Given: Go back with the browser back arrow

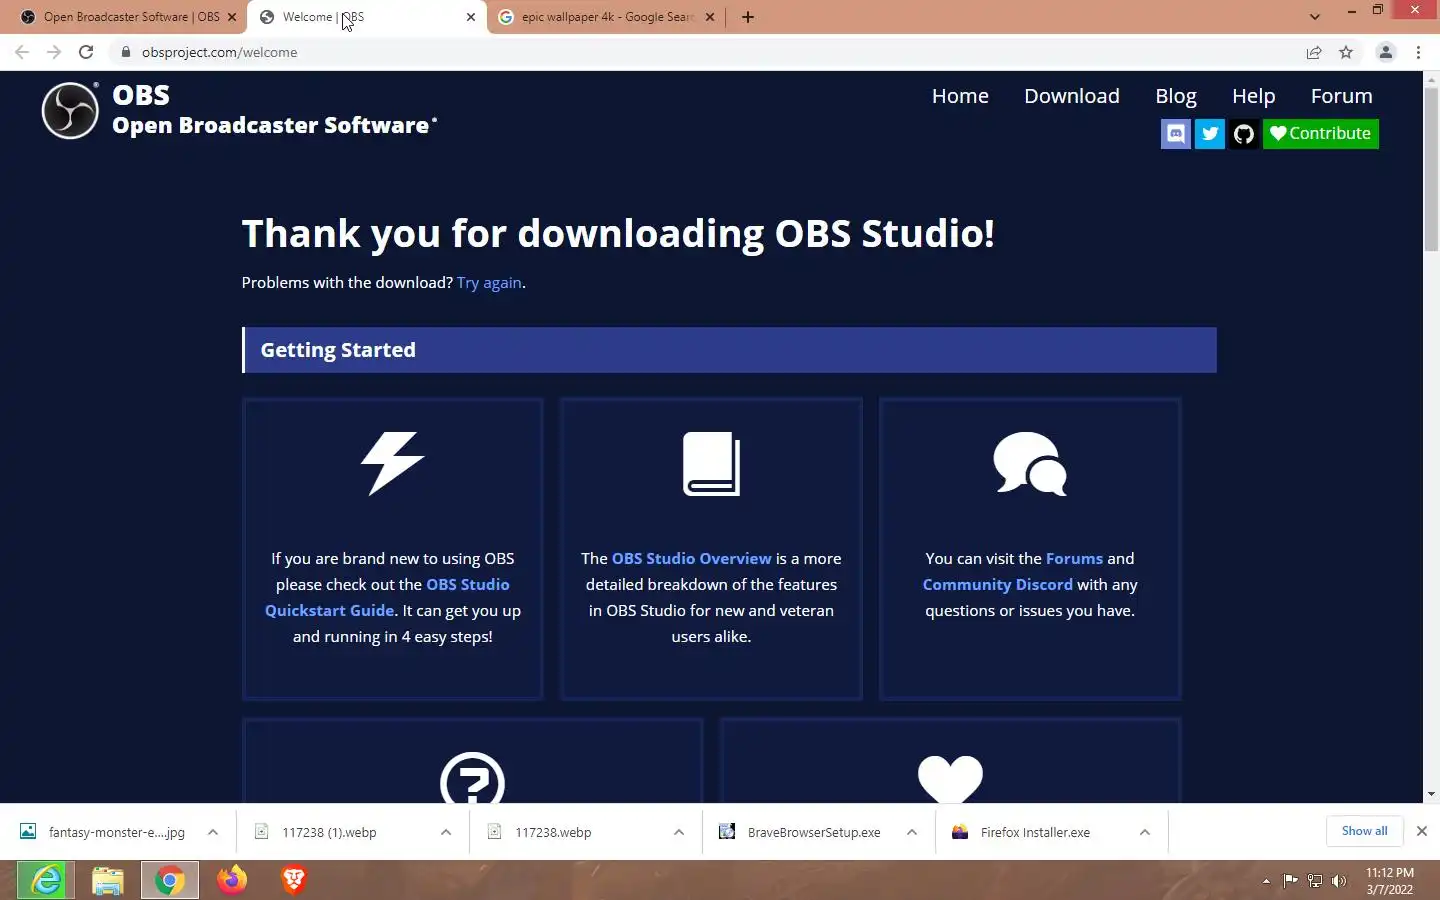Looking at the screenshot, I should pos(22,52).
